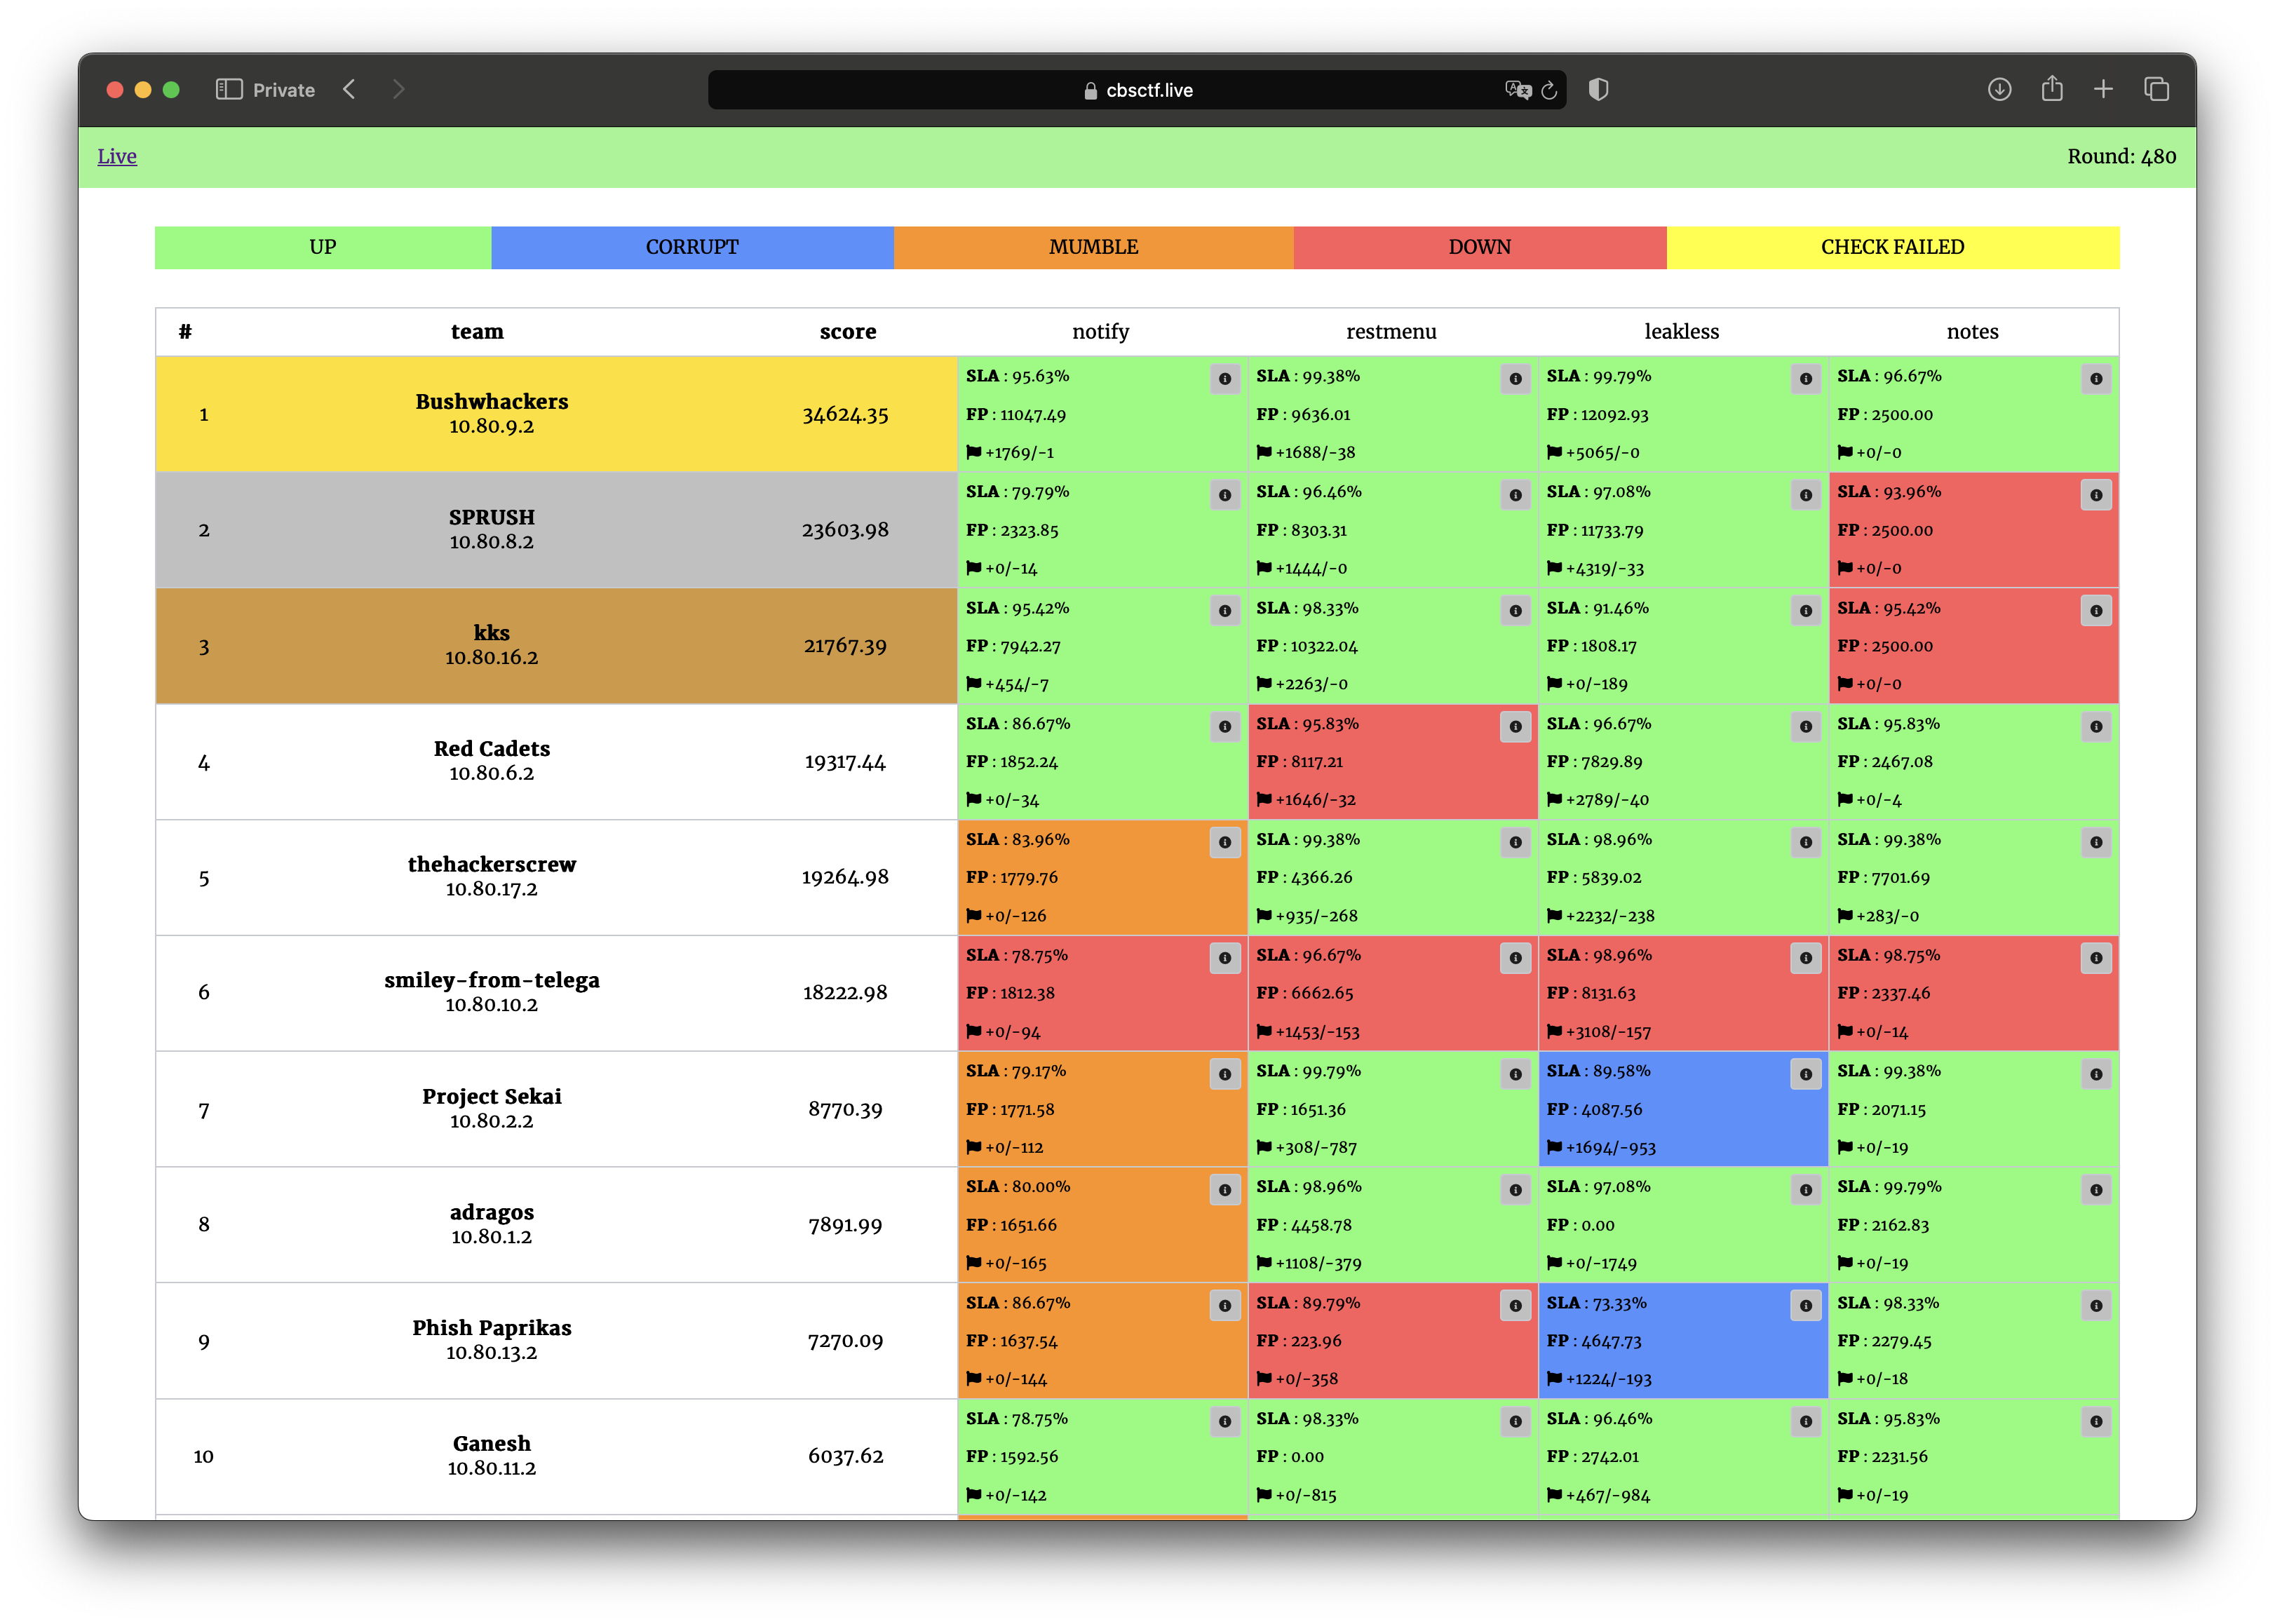Open info for Project Sekai leakless service
This screenshot has height=1624, width=2275.
point(1806,1074)
